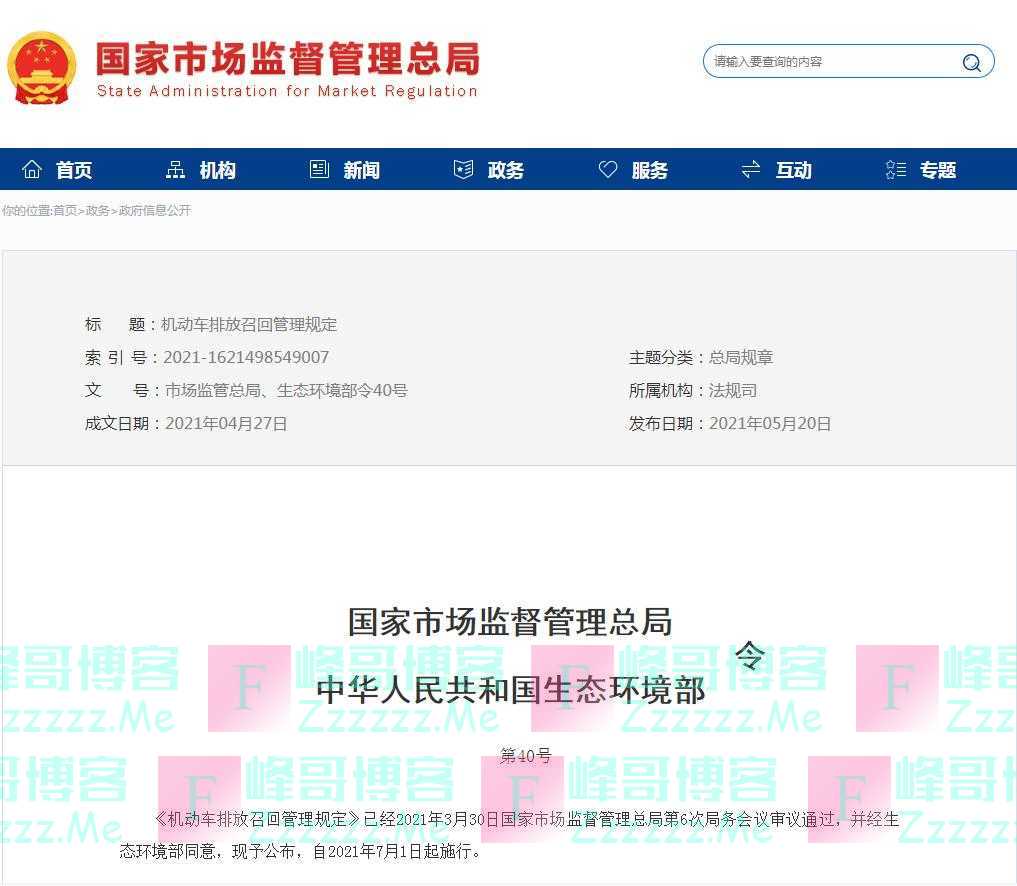Image resolution: width=1017 pixels, height=886 pixels.
Task: Navigate to 互动 section
Action: point(793,171)
